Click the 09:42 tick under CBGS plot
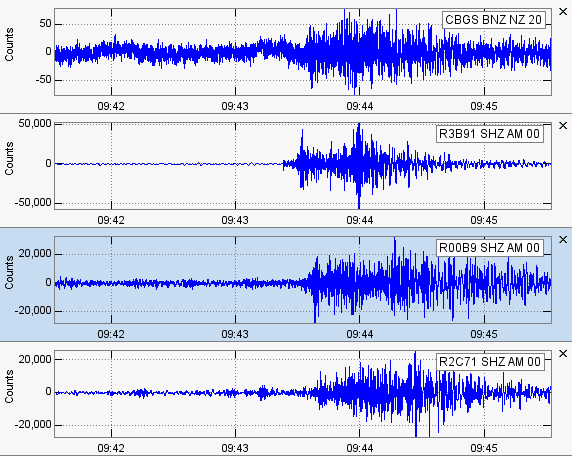Screen dimensions: 572x456 point(111,106)
